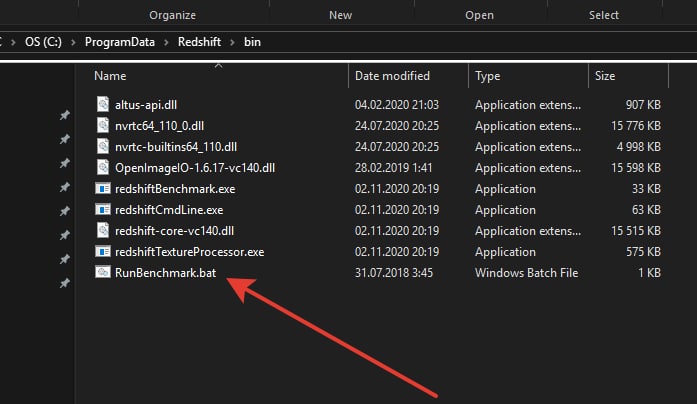Viewport: 697px width, 404px height.
Task: Select the file name redshiftCmdLine.exe
Action: click(x=169, y=210)
